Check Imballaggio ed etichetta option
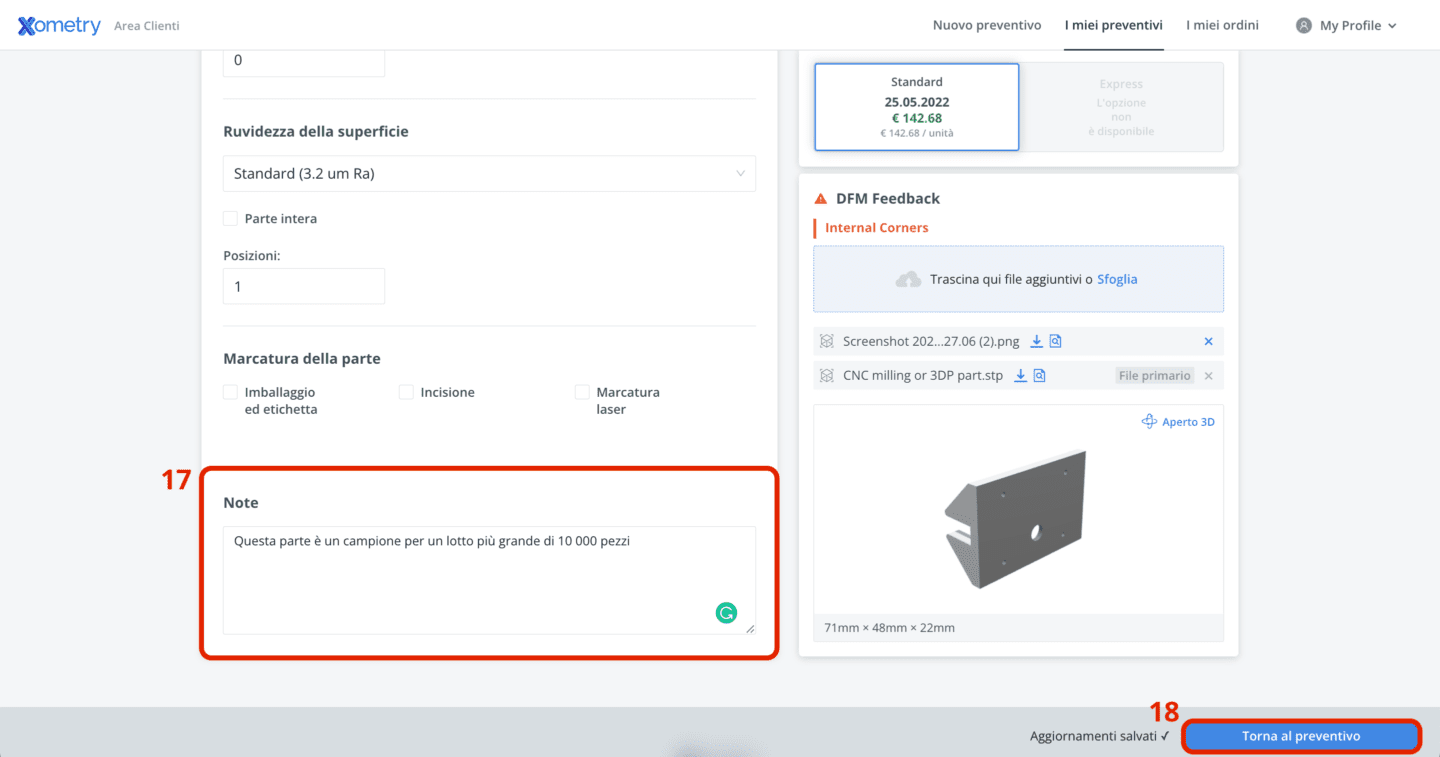The width and height of the screenshot is (1440, 757). click(230, 392)
